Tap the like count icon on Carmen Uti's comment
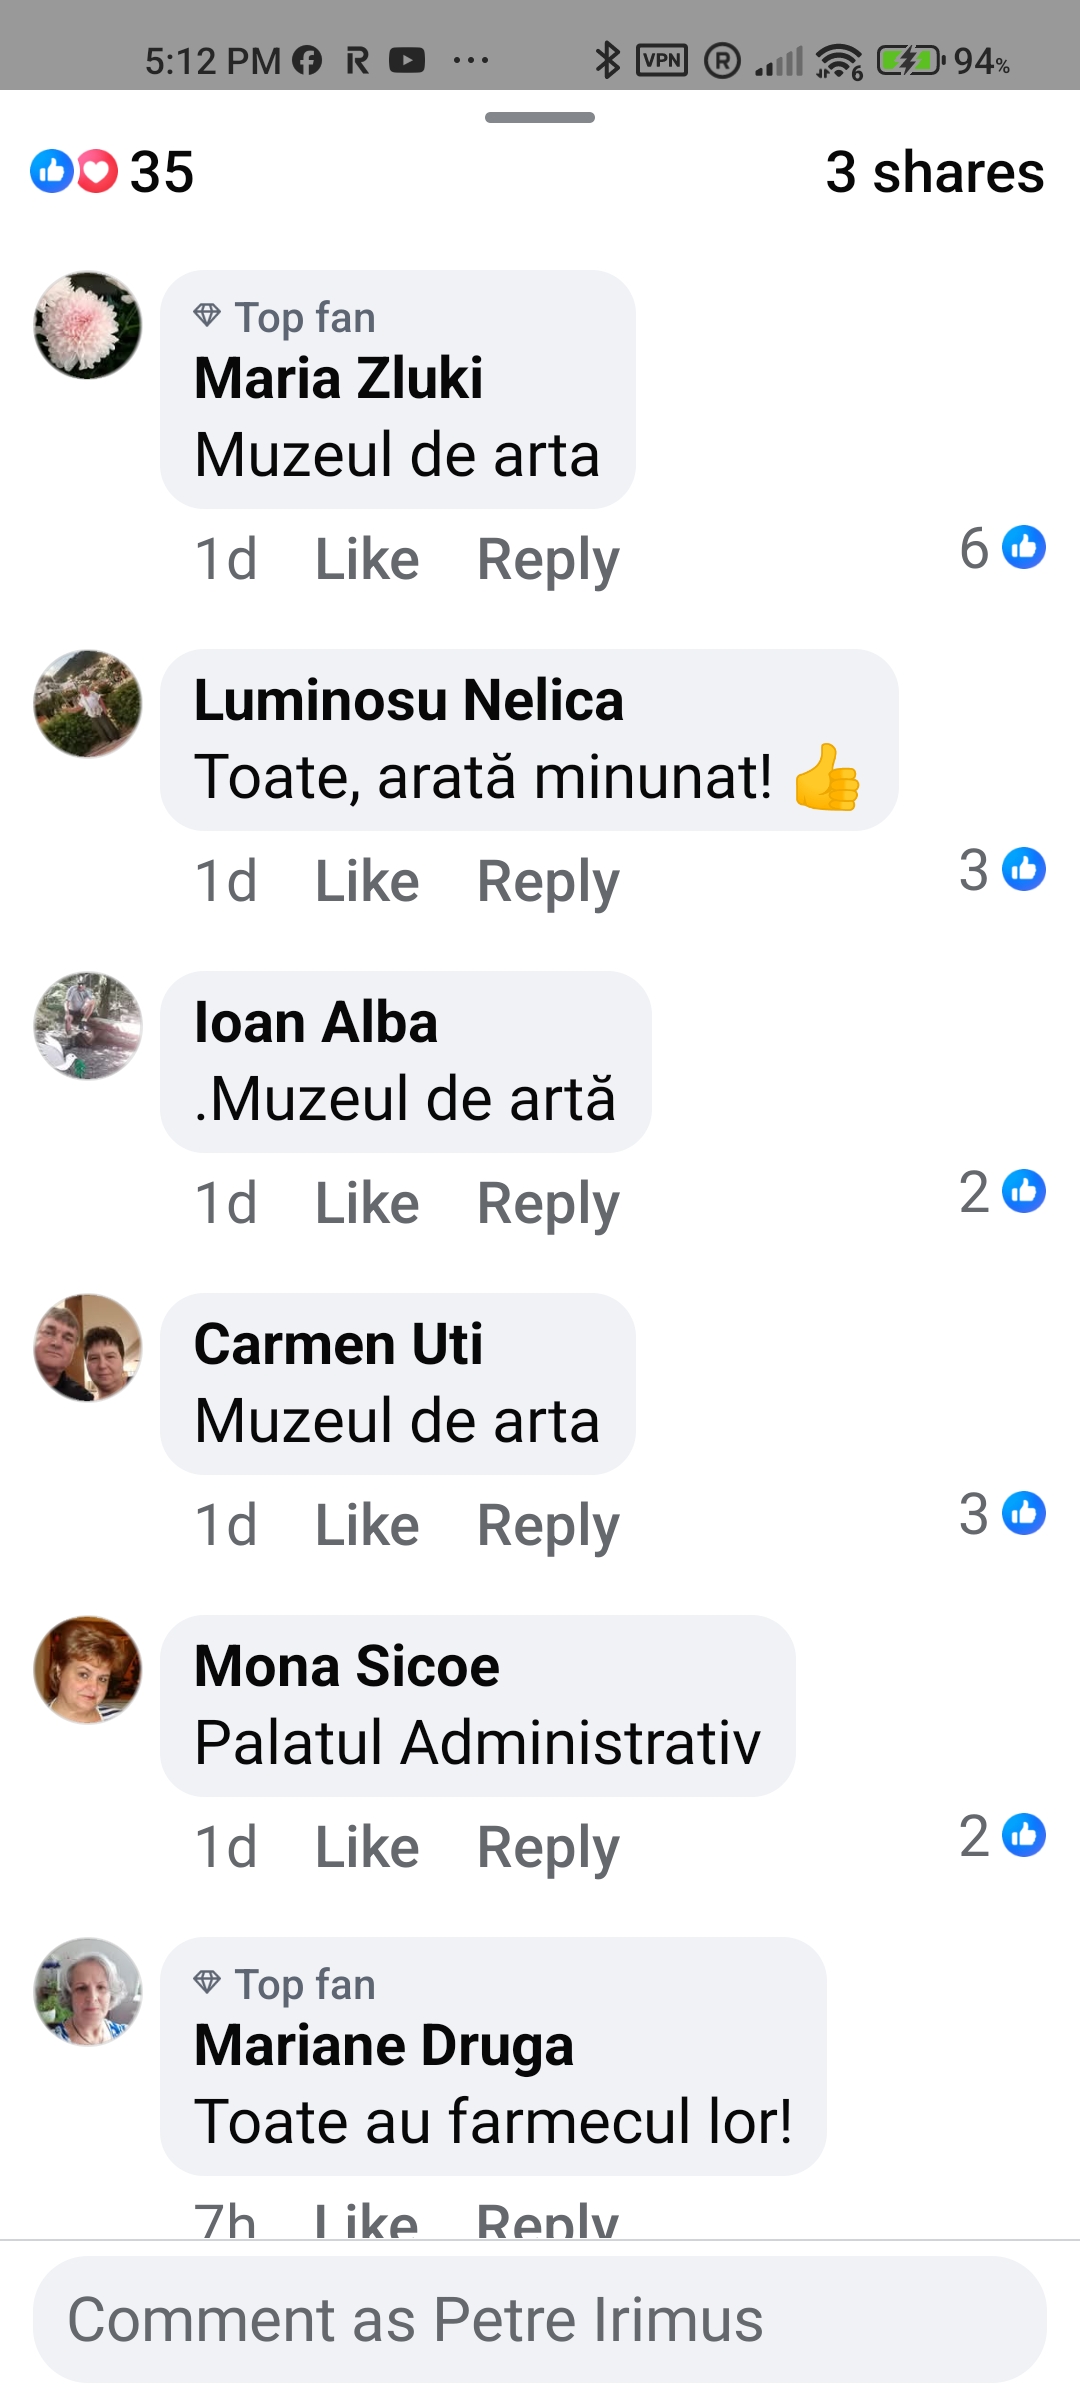Image resolution: width=1080 pixels, height=2400 pixels. point(1024,1513)
